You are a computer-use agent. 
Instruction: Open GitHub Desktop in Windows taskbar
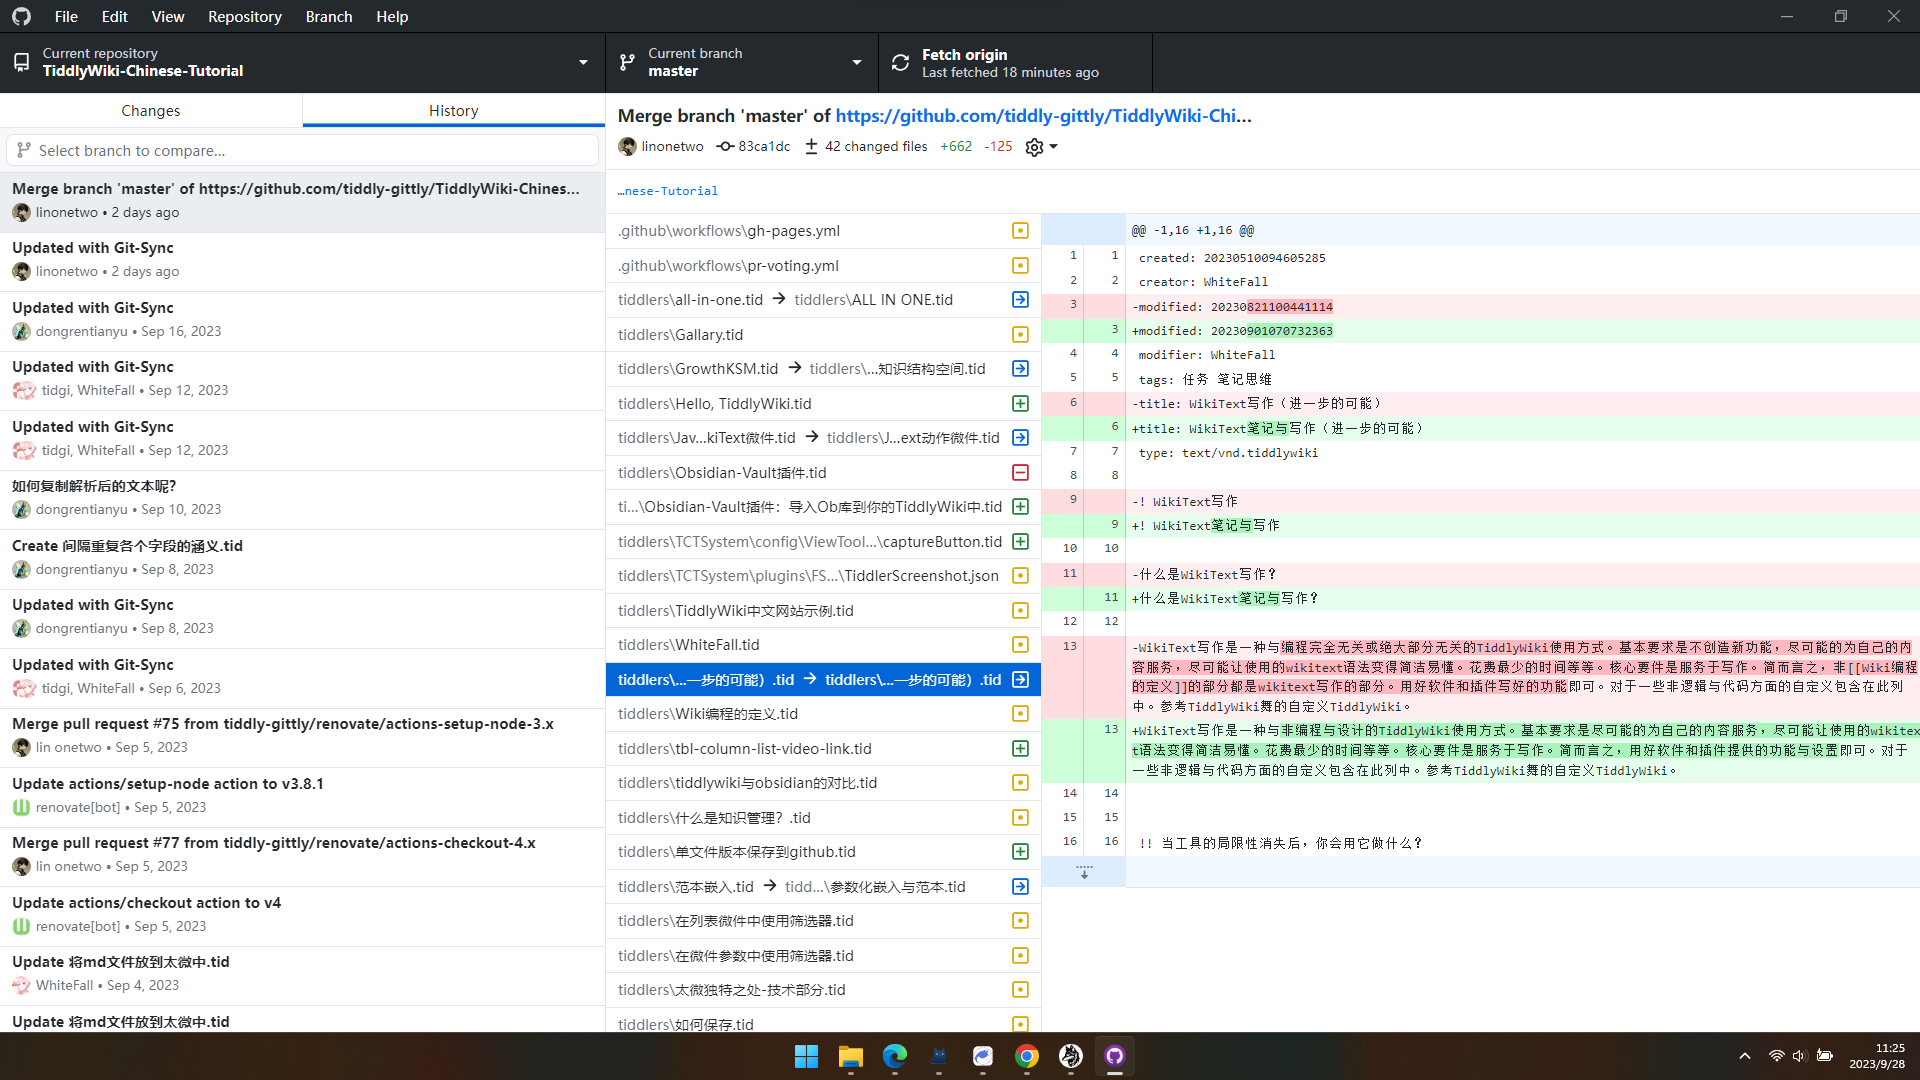coord(1114,1056)
